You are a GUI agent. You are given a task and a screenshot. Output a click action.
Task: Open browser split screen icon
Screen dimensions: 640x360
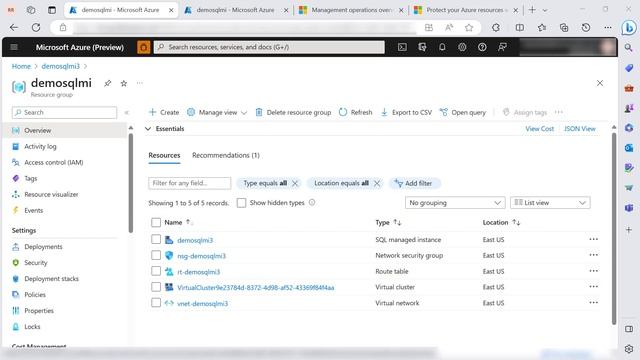pos(520,27)
